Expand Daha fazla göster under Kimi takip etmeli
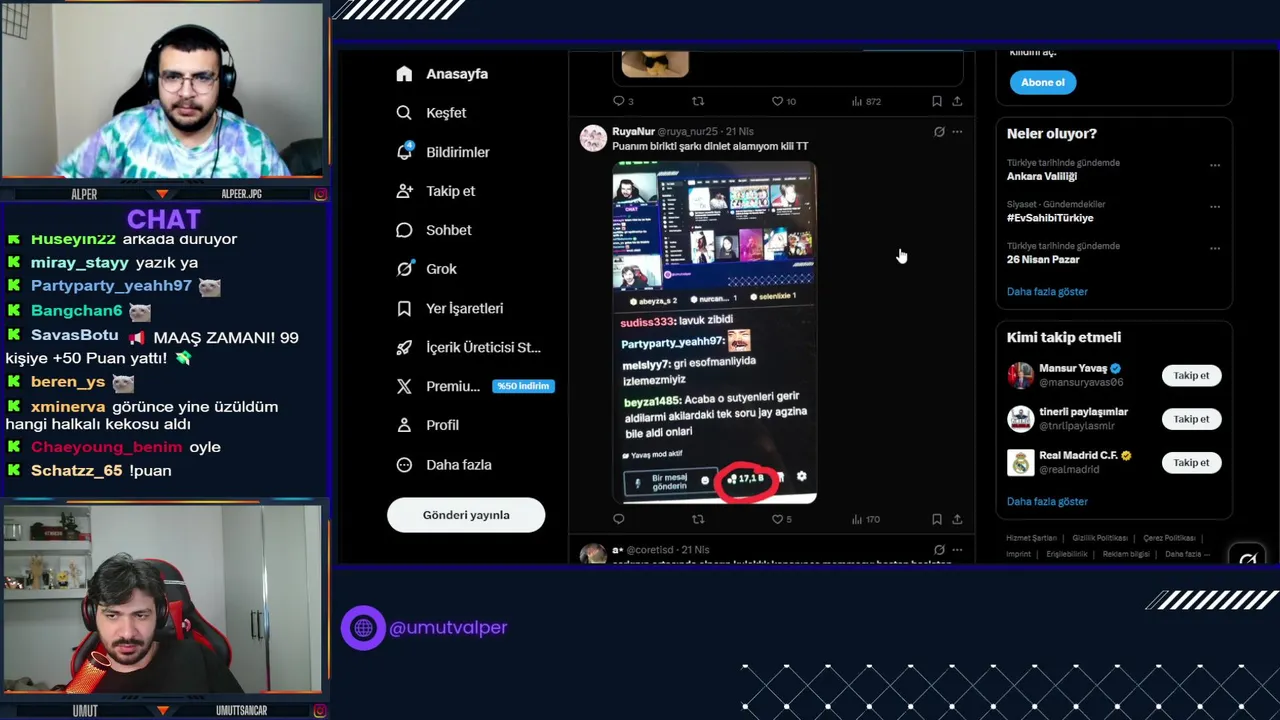1280x720 pixels. pyautogui.click(x=1047, y=502)
